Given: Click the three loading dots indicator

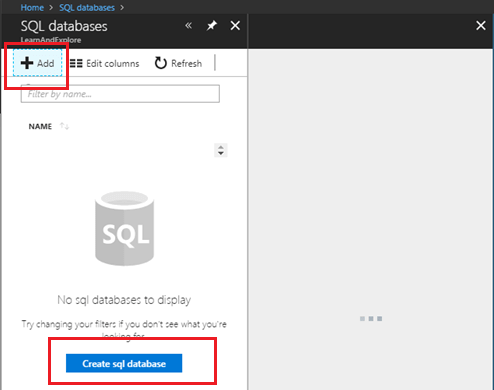Looking at the screenshot, I should 371,319.
